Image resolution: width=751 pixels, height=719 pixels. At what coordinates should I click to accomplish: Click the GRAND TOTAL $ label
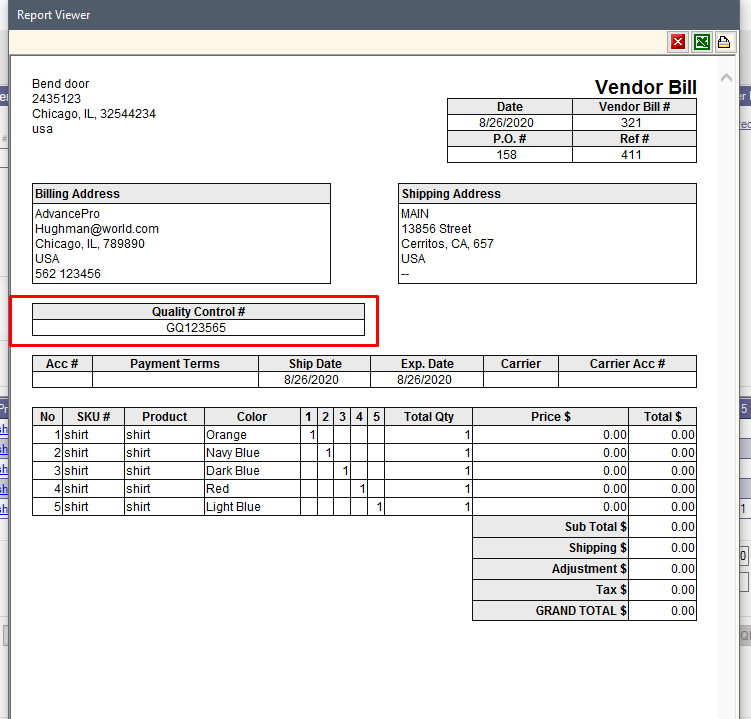tap(581, 611)
